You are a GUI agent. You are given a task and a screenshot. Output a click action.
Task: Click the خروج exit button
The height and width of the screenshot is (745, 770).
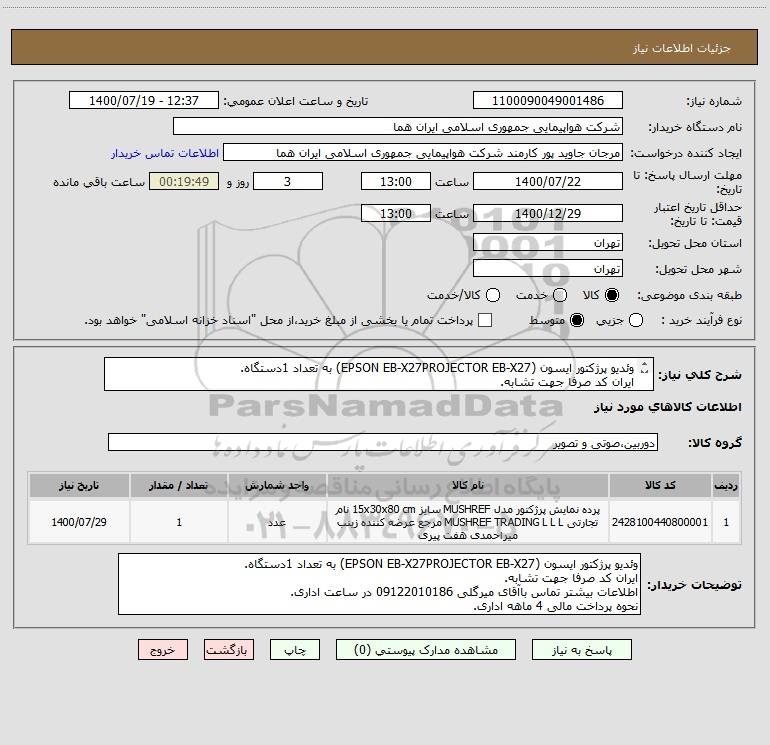pyautogui.click(x=163, y=650)
